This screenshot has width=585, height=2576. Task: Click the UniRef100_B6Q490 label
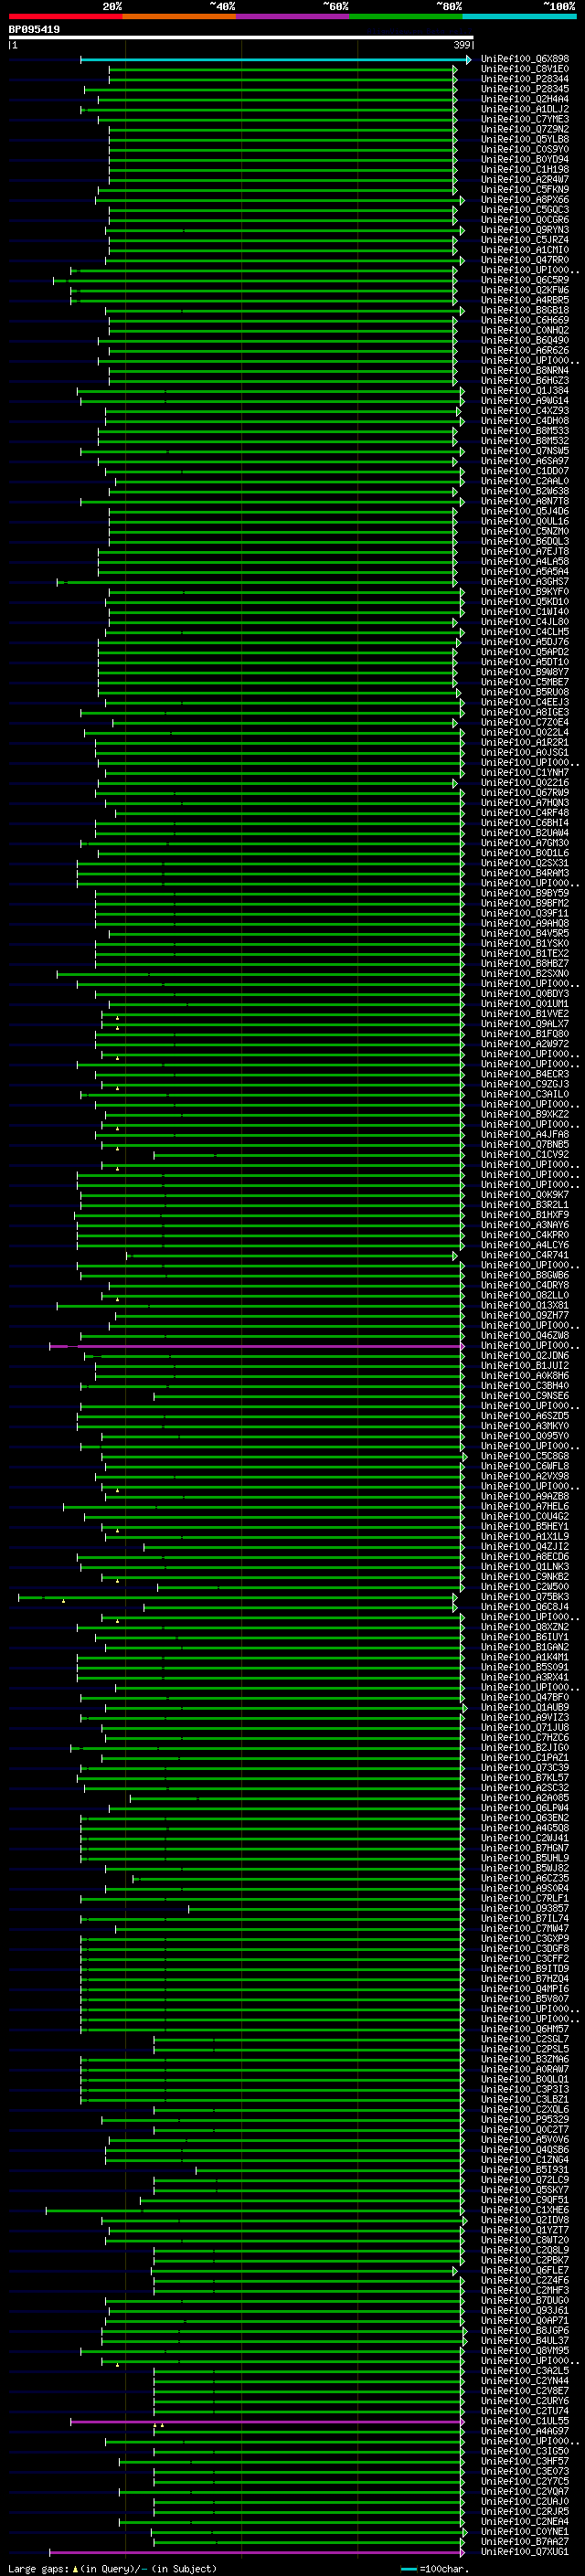pyautogui.click(x=525, y=340)
